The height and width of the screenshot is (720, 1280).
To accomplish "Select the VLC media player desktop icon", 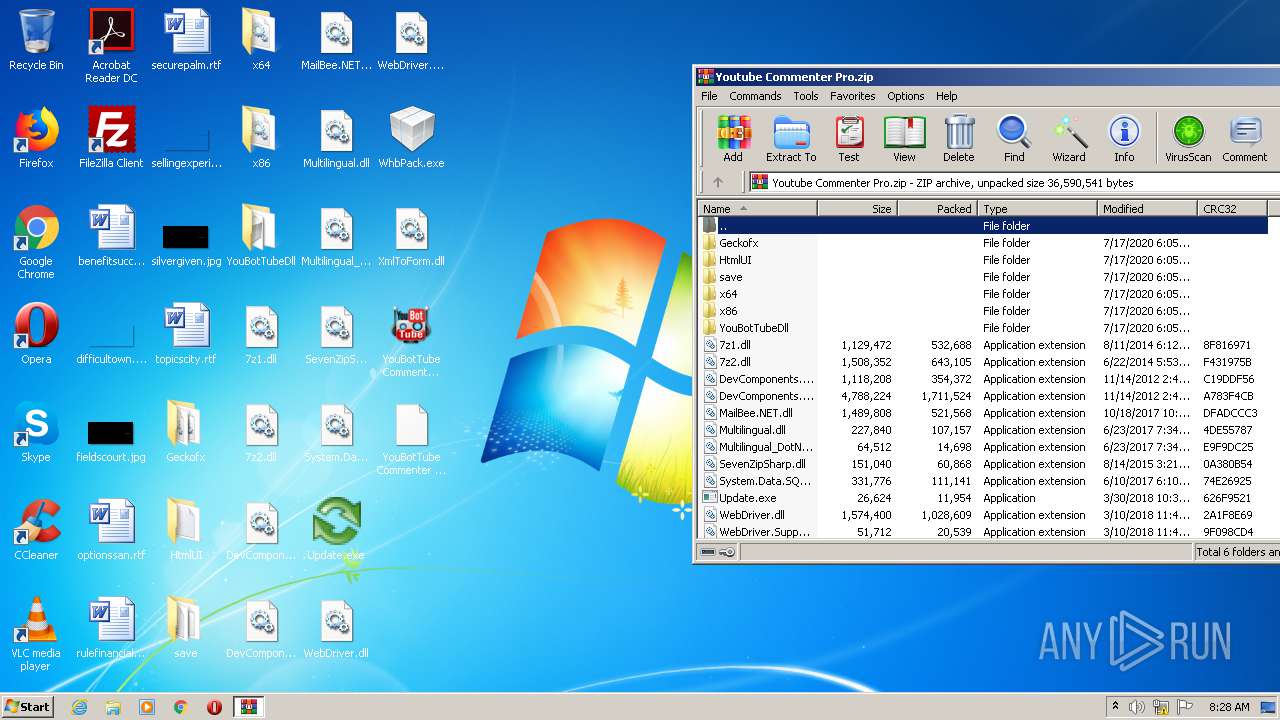I will (36, 634).
